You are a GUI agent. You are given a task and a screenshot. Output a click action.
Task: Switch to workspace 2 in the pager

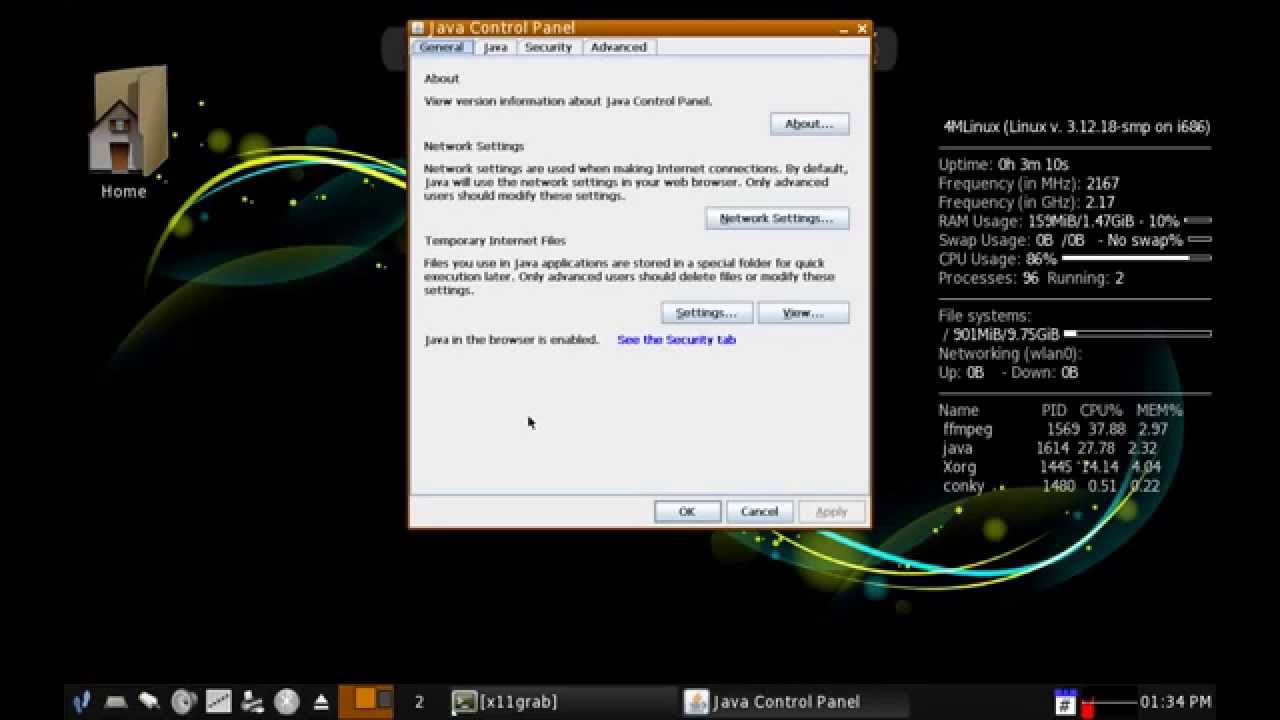(x=419, y=702)
